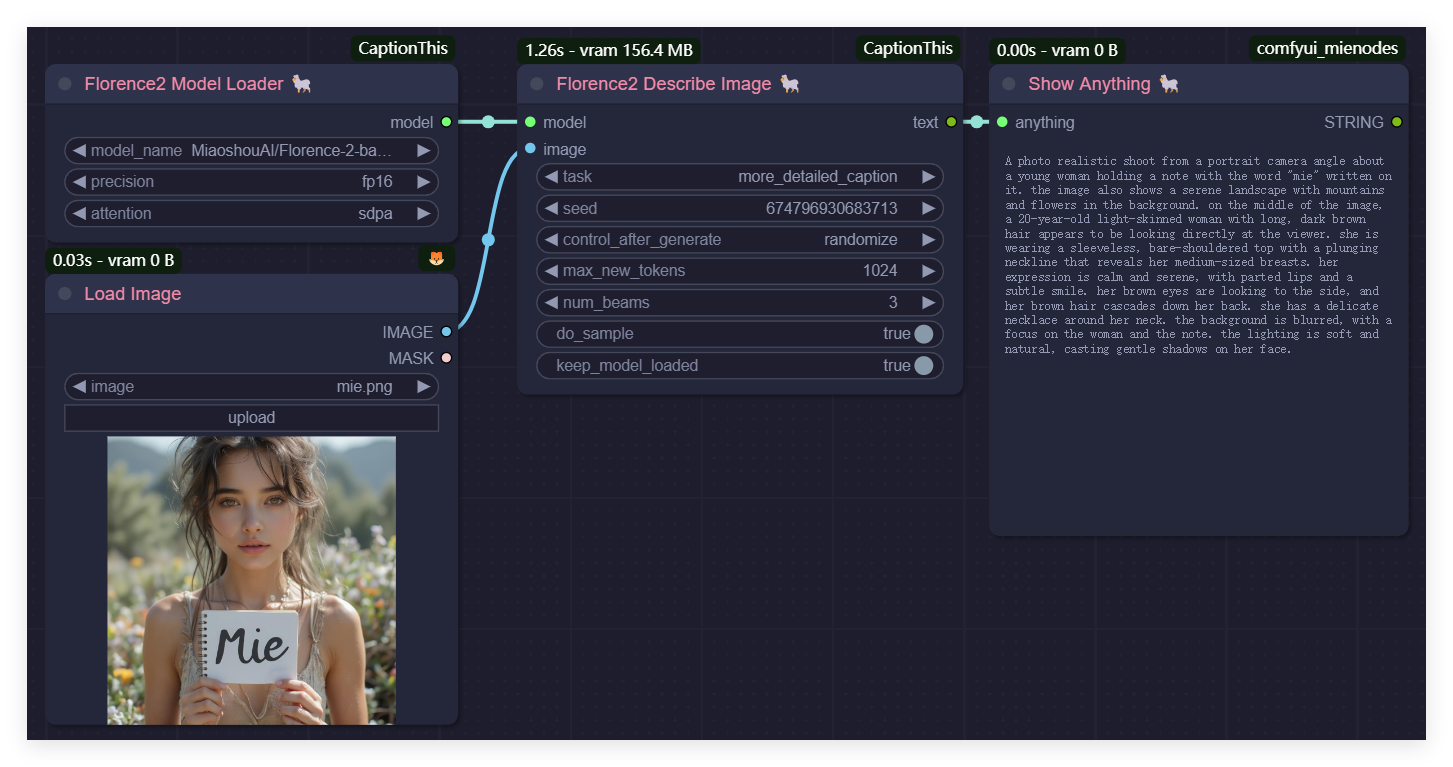Collapse the Show Anything node dot
Screen dimensions: 1453x767
[1009, 84]
